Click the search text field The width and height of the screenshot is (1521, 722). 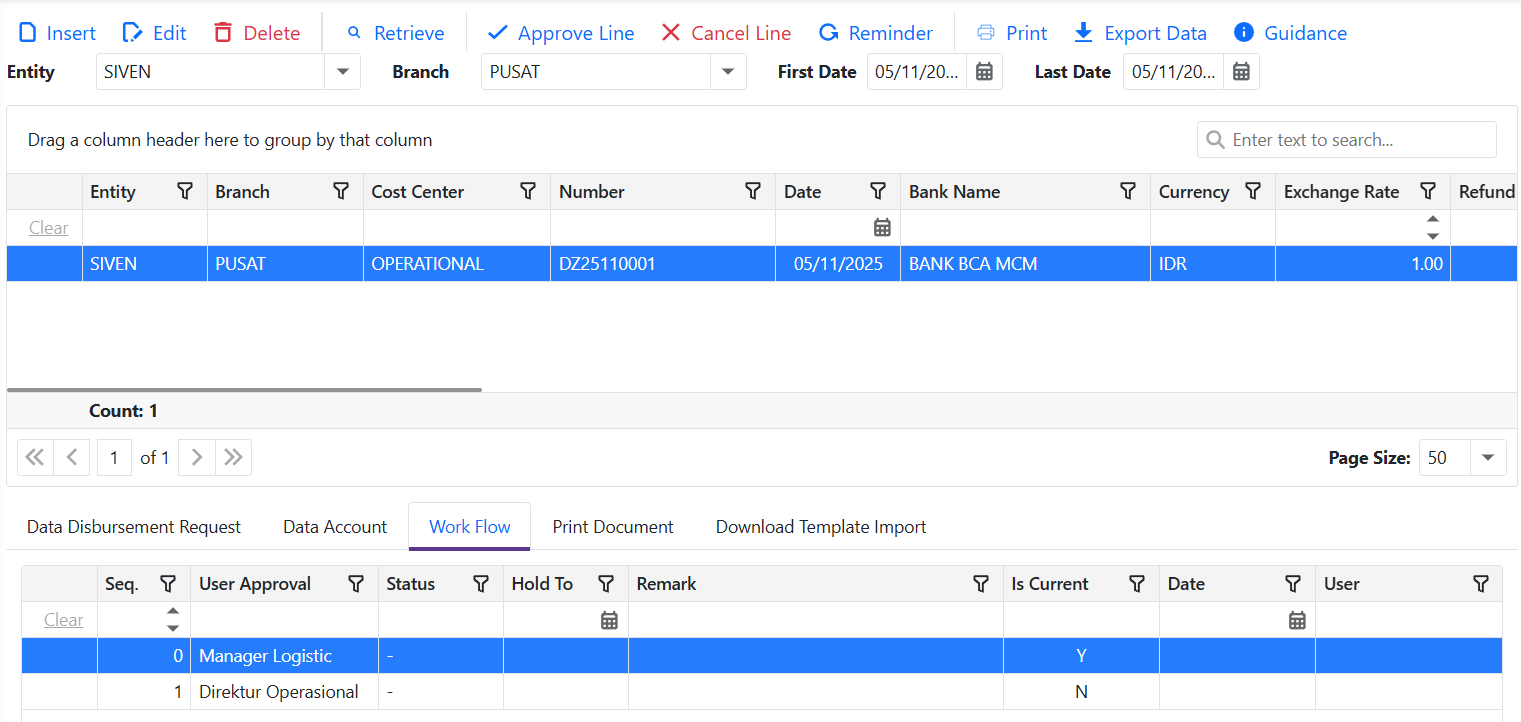[x=1346, y=140]
